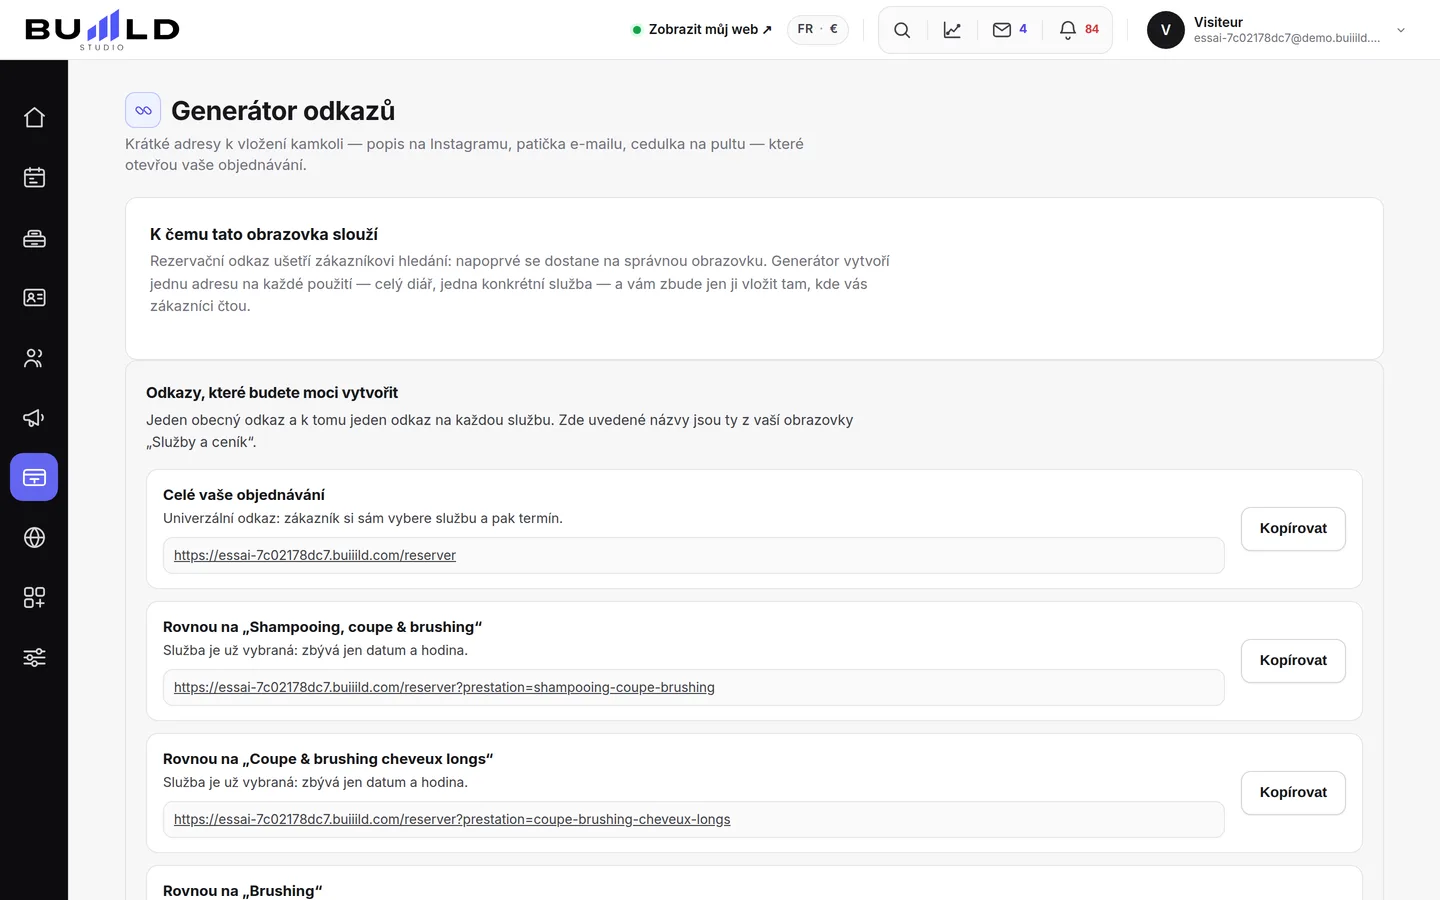Open the general /reserver URL
The height and width of the screenshot is (900, 1440).
(315, 555)
